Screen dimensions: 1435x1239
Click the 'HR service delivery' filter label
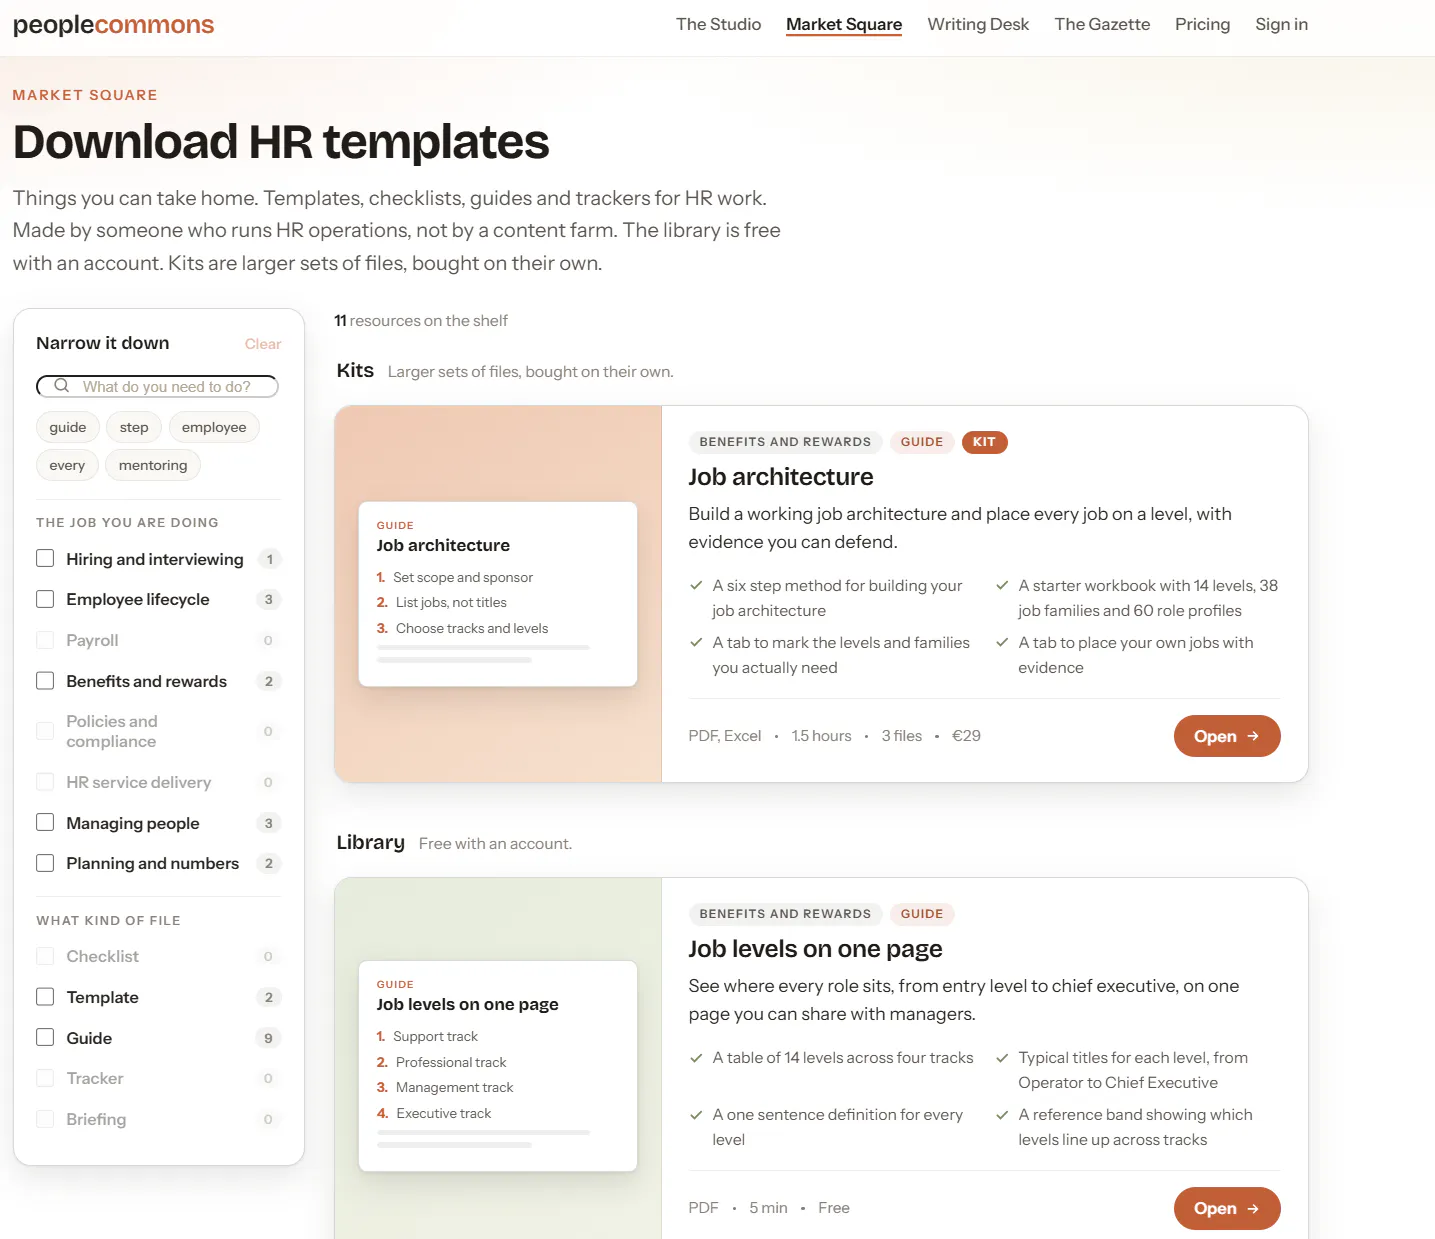[x=139, y=782]
